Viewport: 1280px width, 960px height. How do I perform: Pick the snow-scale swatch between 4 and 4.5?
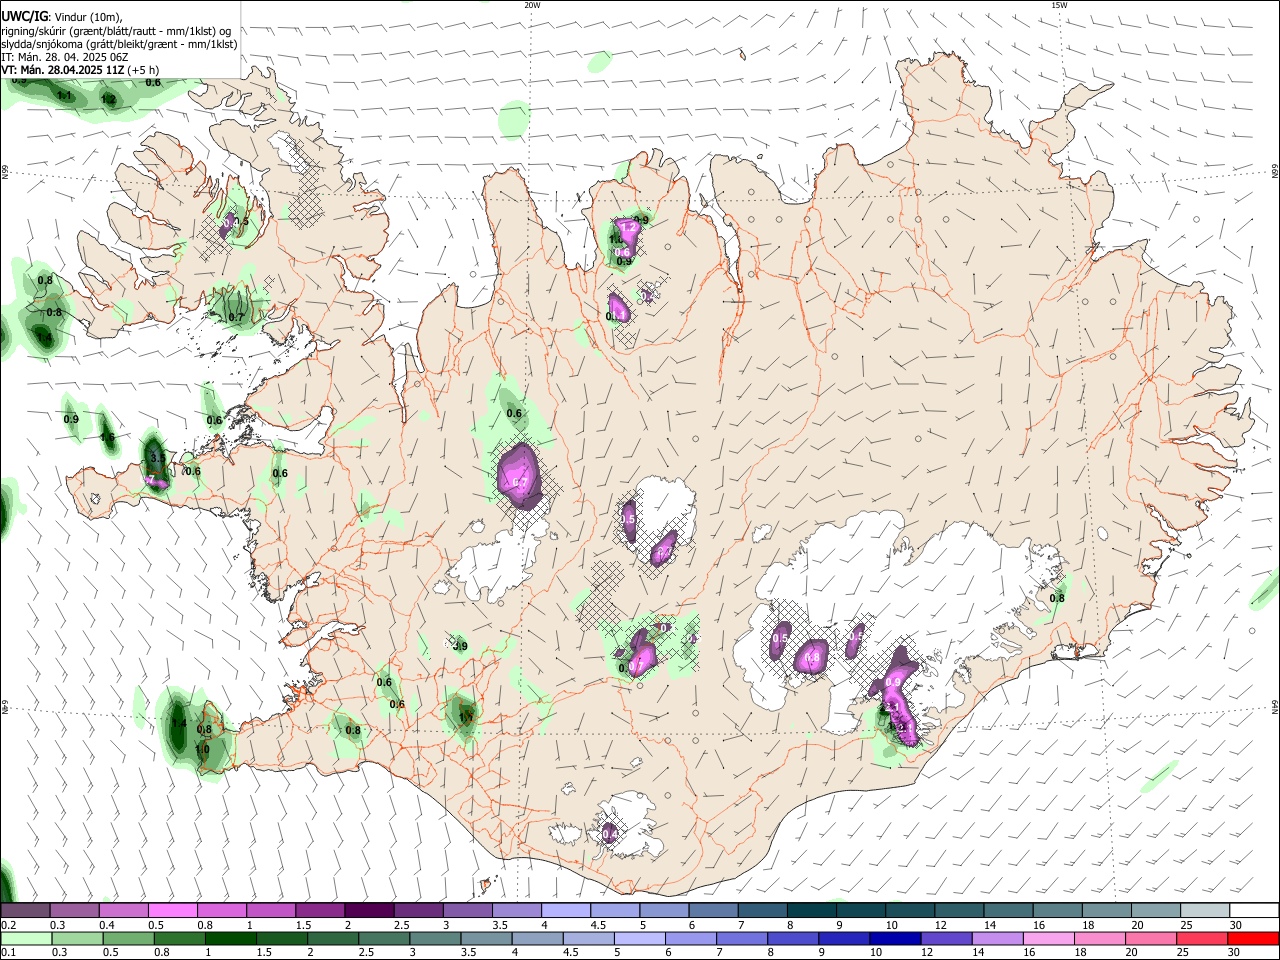pos(564,910)
